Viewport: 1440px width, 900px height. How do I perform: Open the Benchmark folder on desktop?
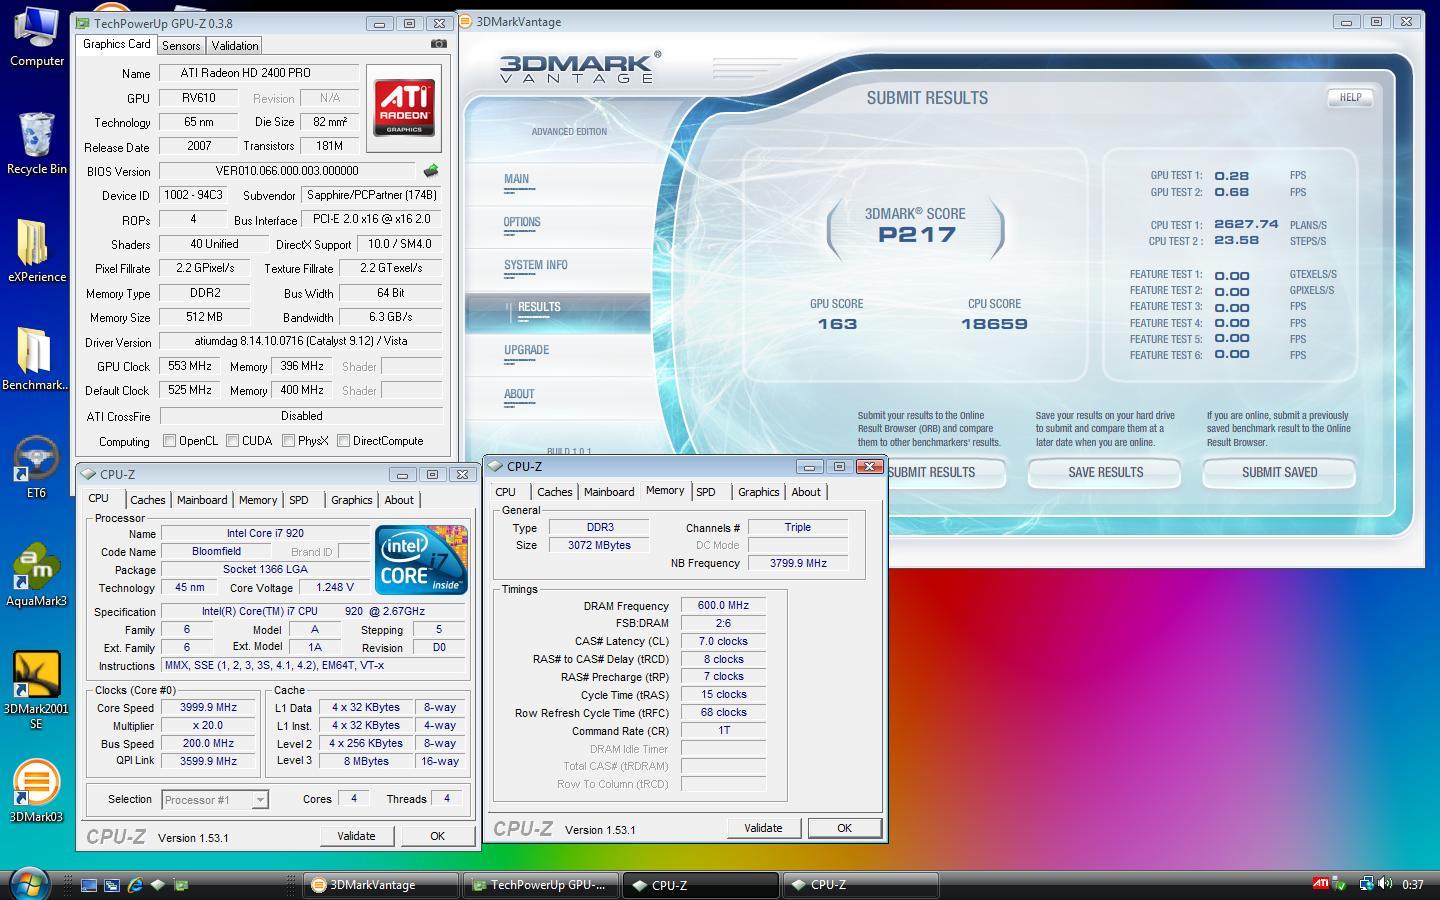35,359
